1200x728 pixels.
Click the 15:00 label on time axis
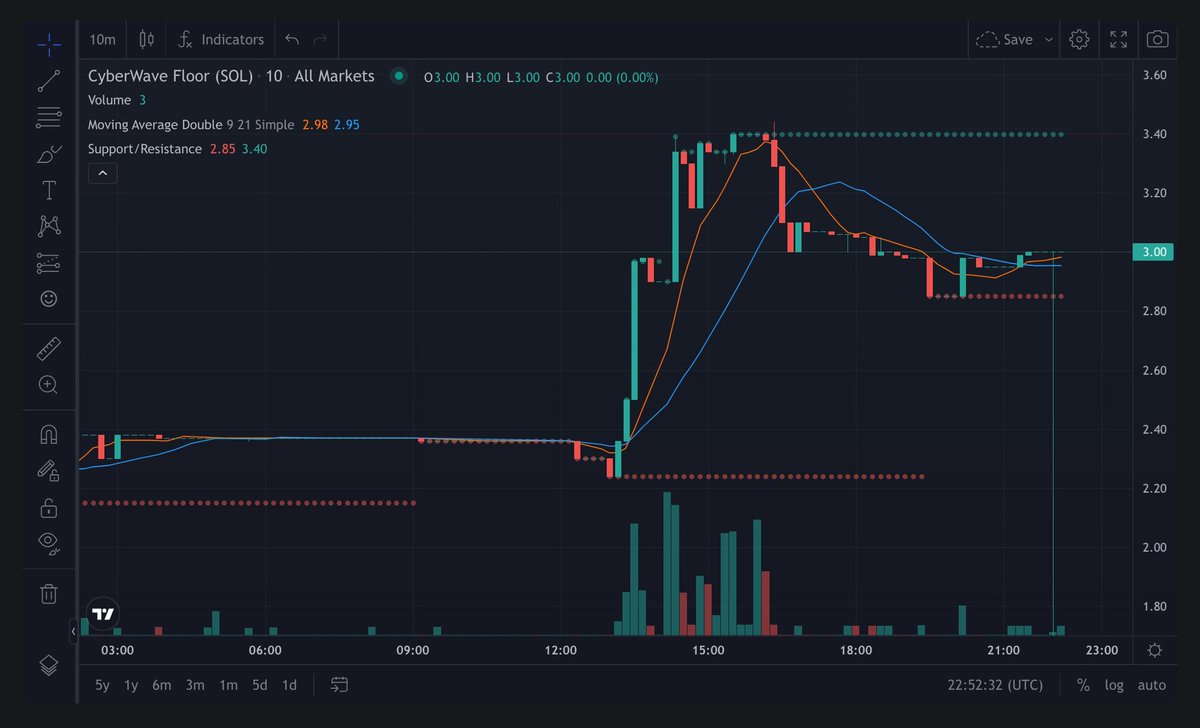(x=708, y=650)
